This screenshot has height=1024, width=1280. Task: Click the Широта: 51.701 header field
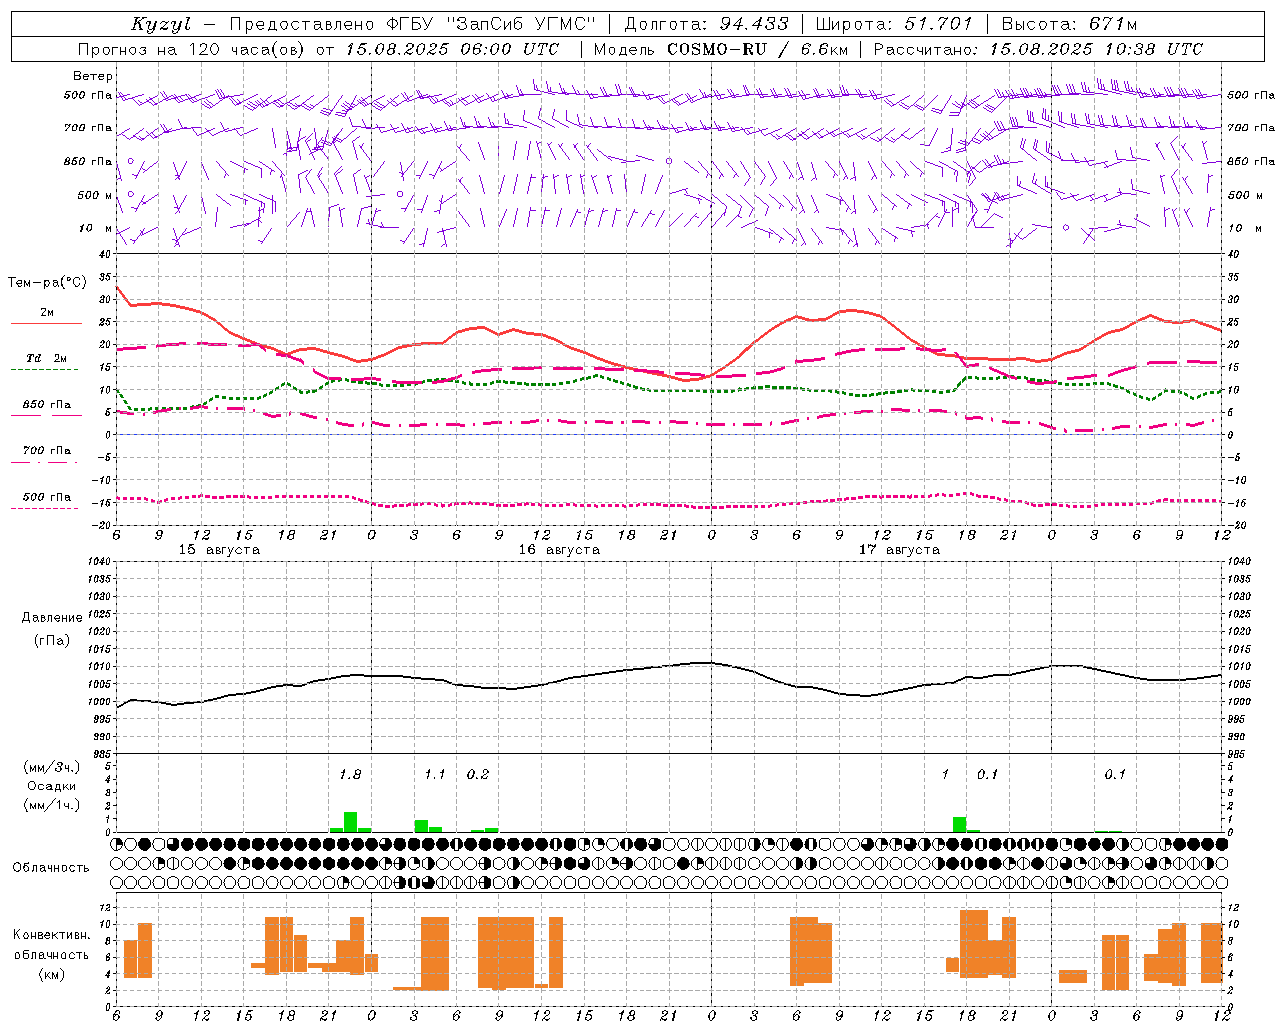click(x=894, y=24)
